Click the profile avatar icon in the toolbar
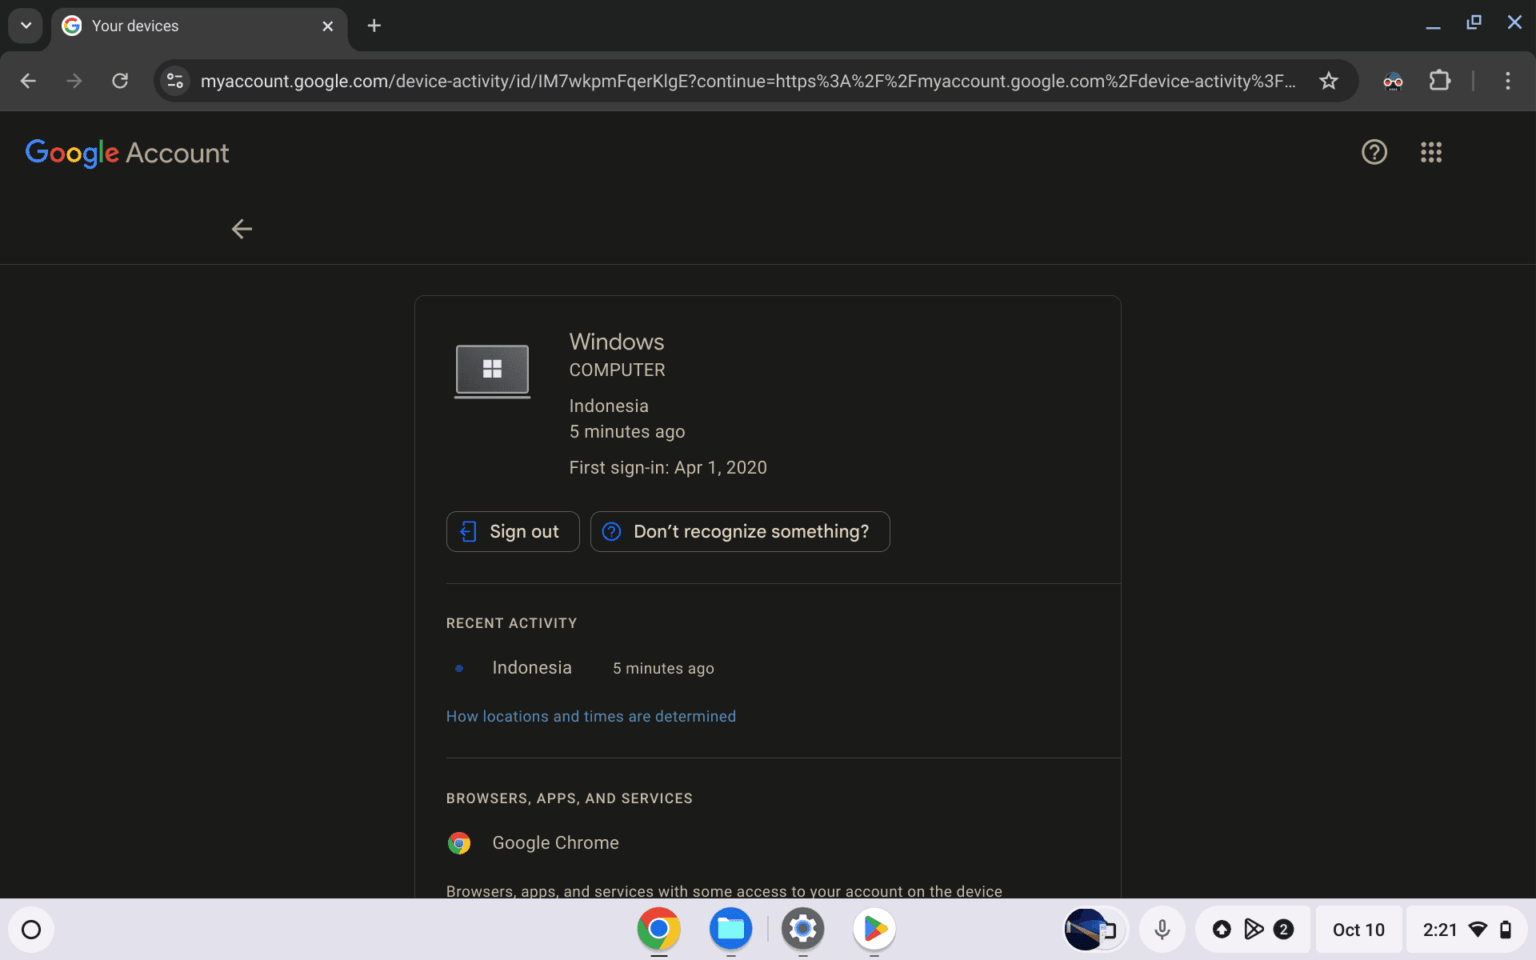The width and height of the screenshot is (1536, 960). coord(1392,82)
